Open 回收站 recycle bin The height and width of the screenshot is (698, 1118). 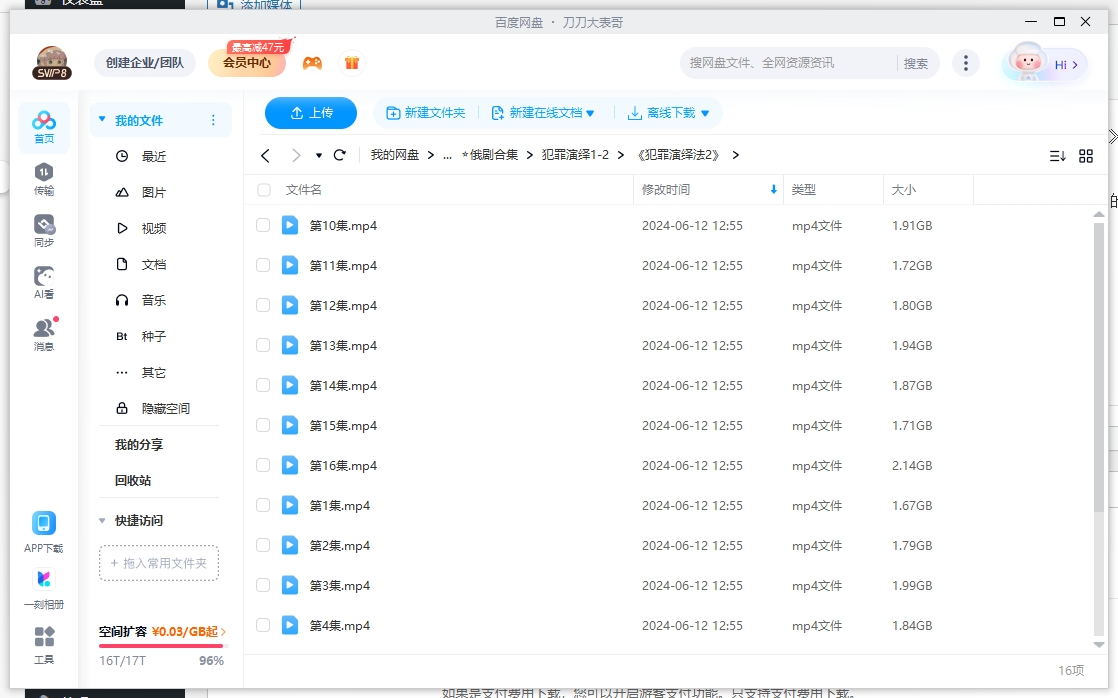pyautogui.click(x=133, y=481)
